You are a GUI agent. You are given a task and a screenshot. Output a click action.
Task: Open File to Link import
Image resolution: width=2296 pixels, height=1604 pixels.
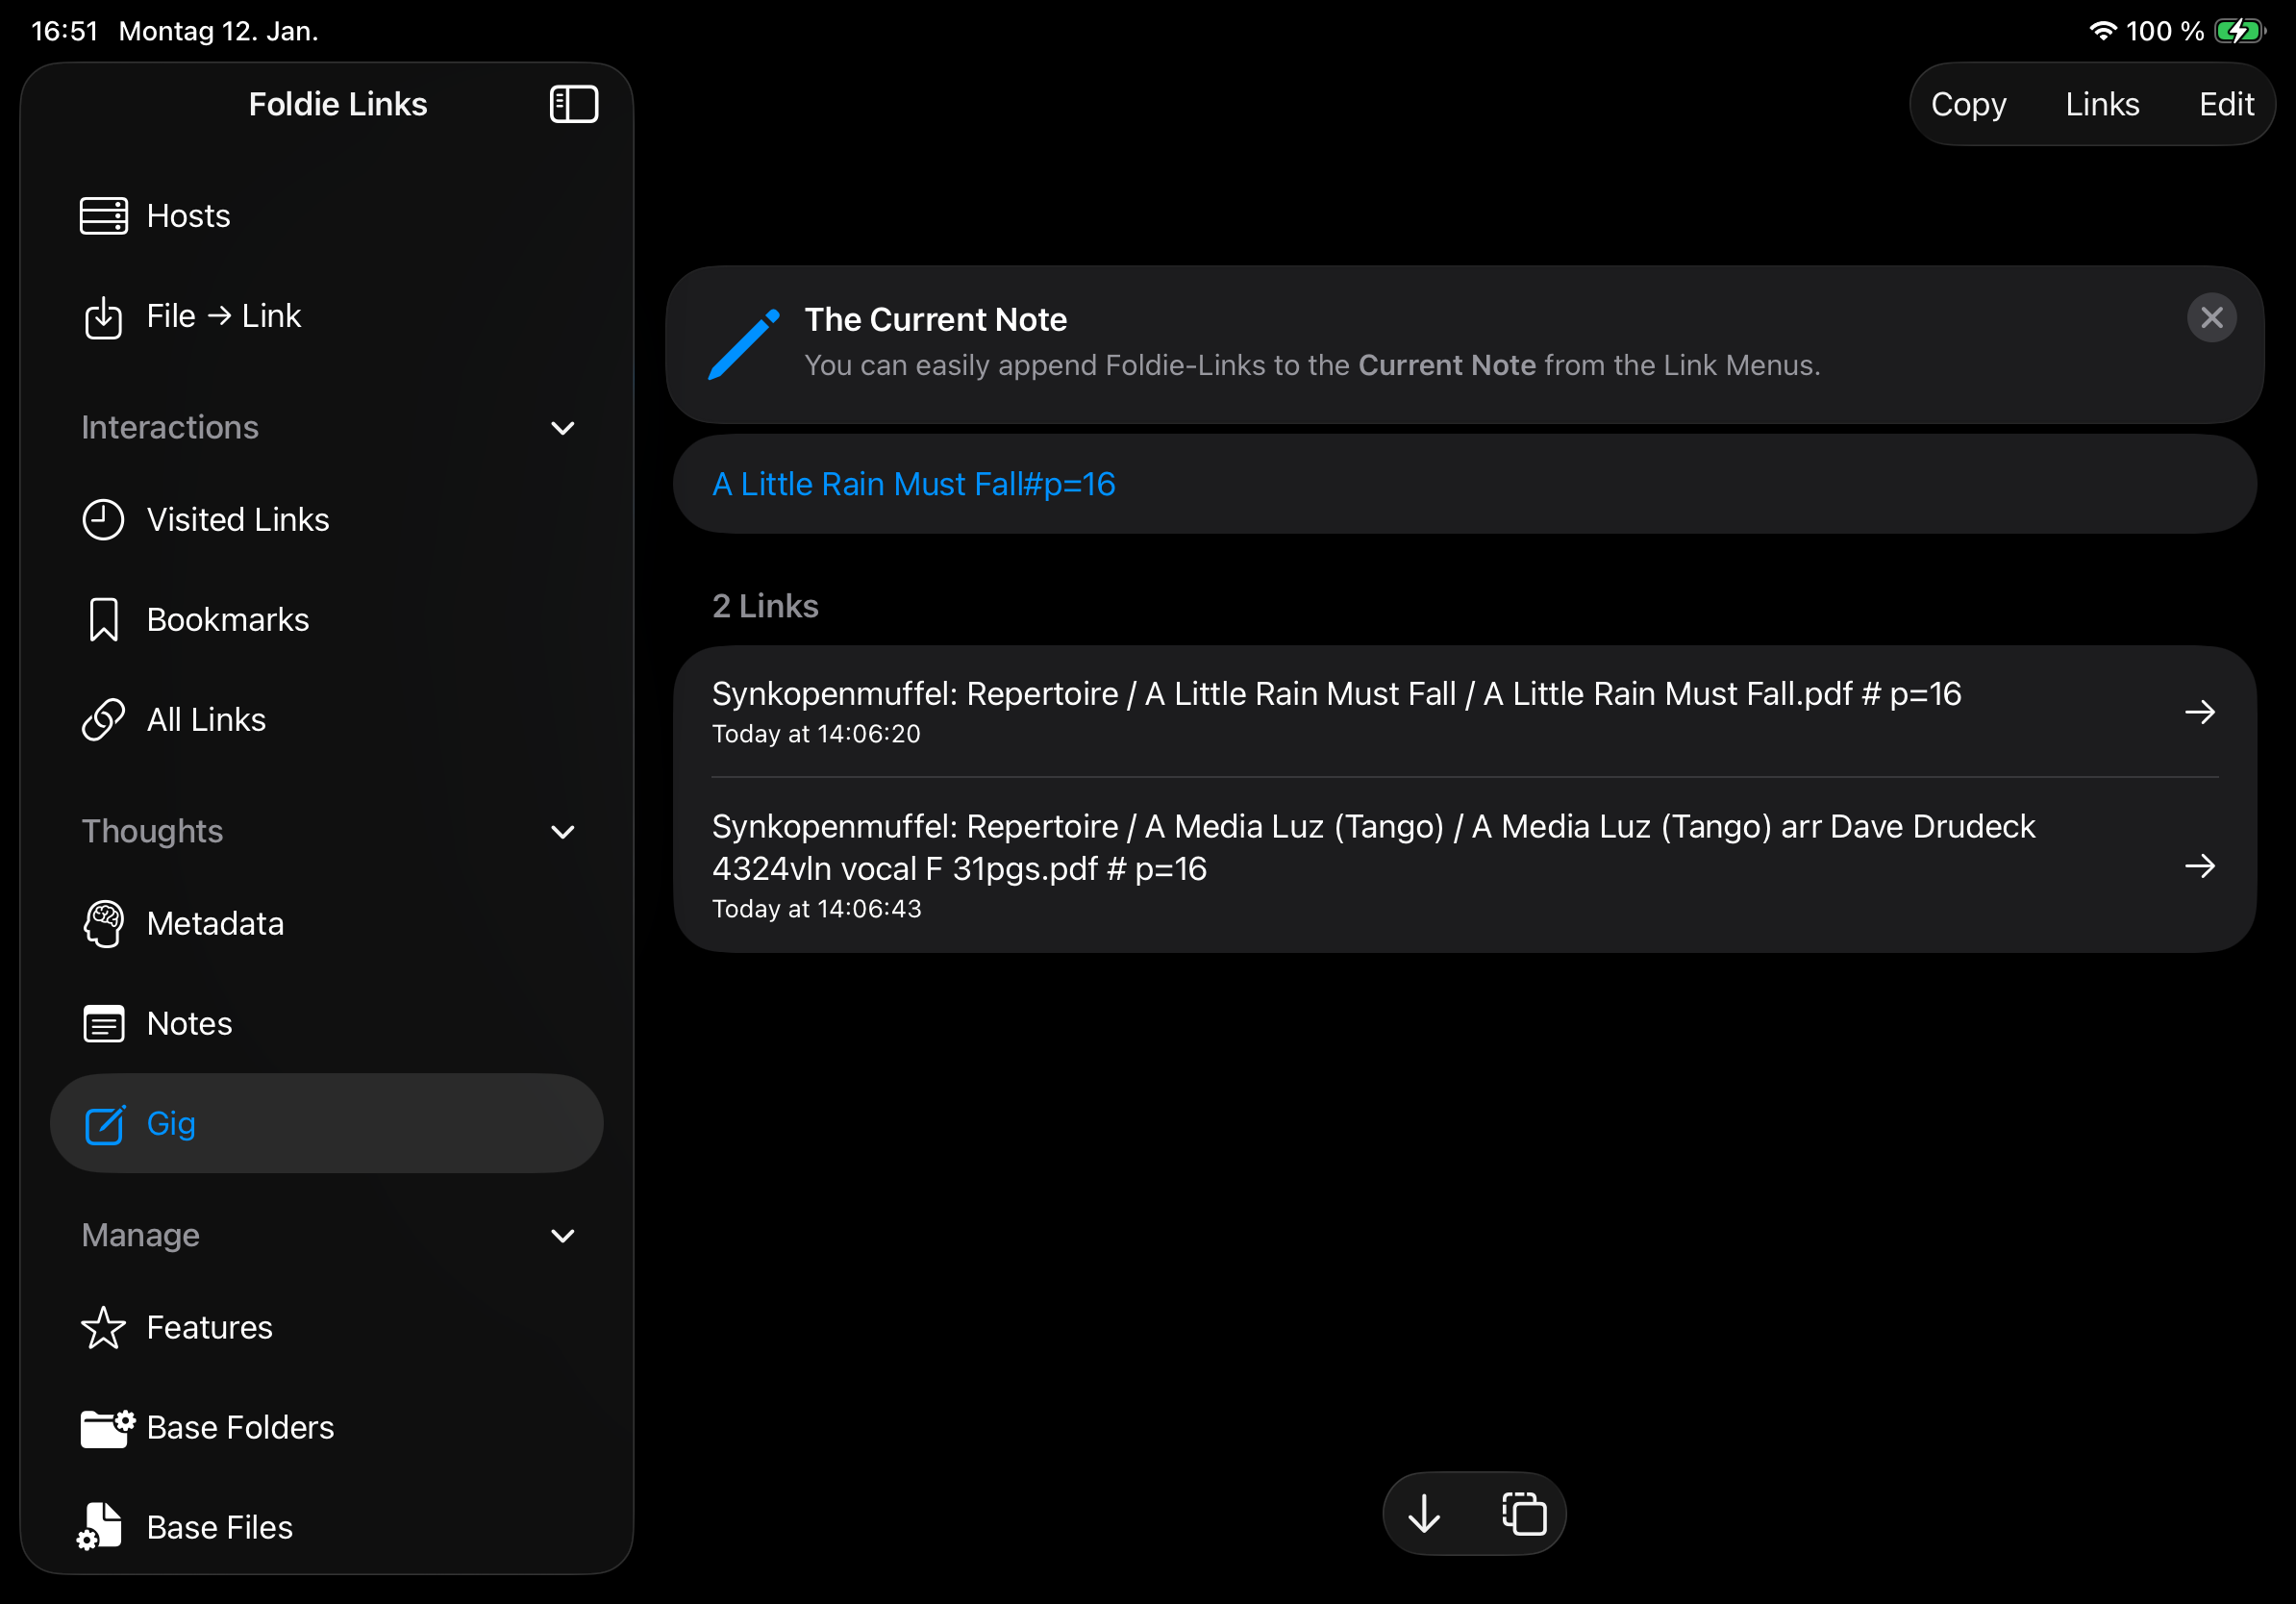point(222,316)
